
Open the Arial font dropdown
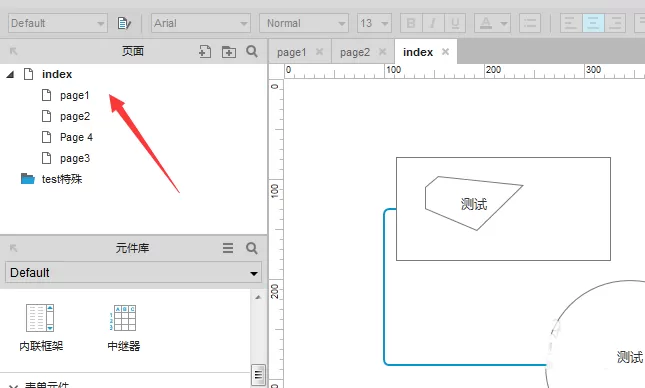pos(201,23)
